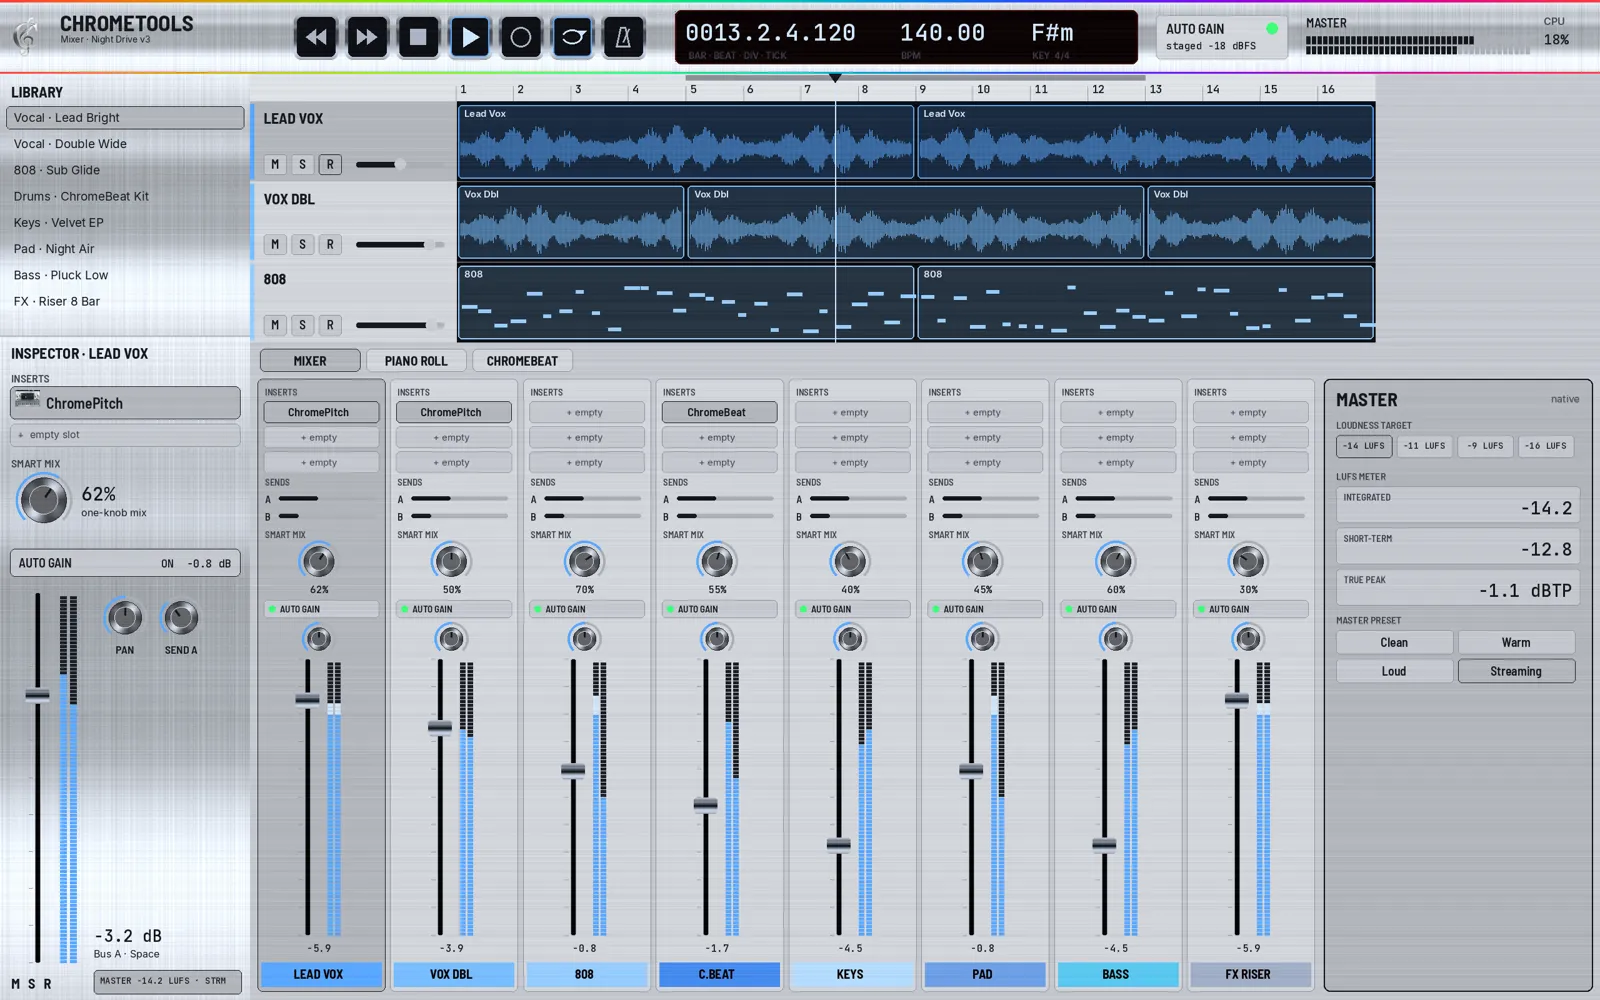Click the Auto Gain staged indicator in header
This screenshot has height=1000, width=1600.
(1221, 37)
